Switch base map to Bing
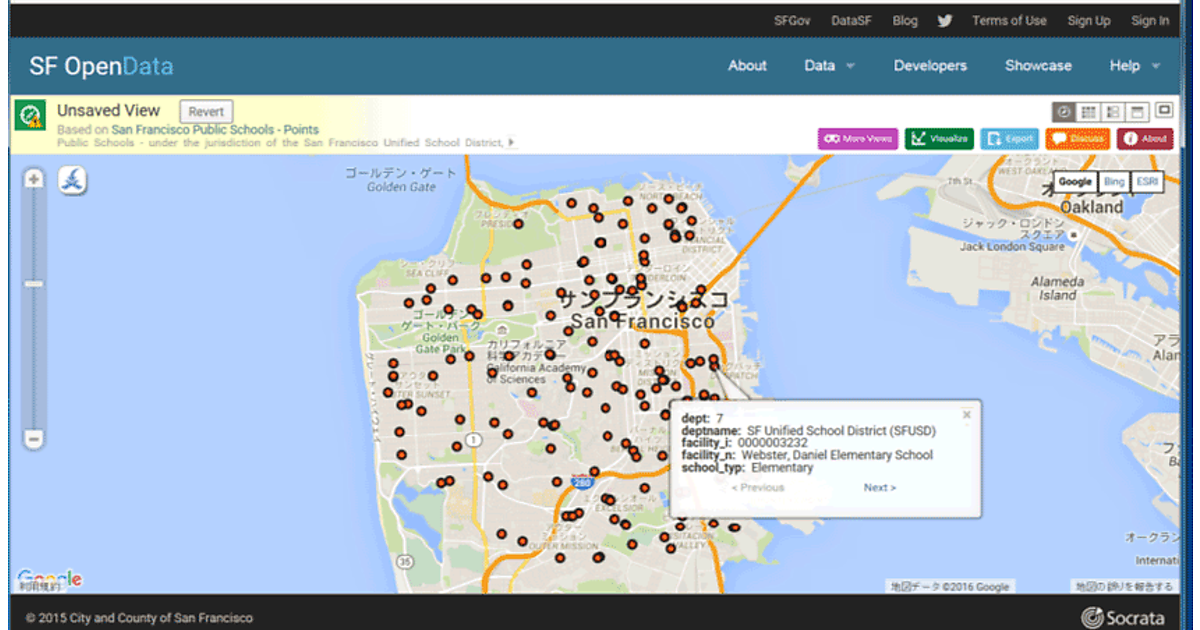 coord(1113,183)
